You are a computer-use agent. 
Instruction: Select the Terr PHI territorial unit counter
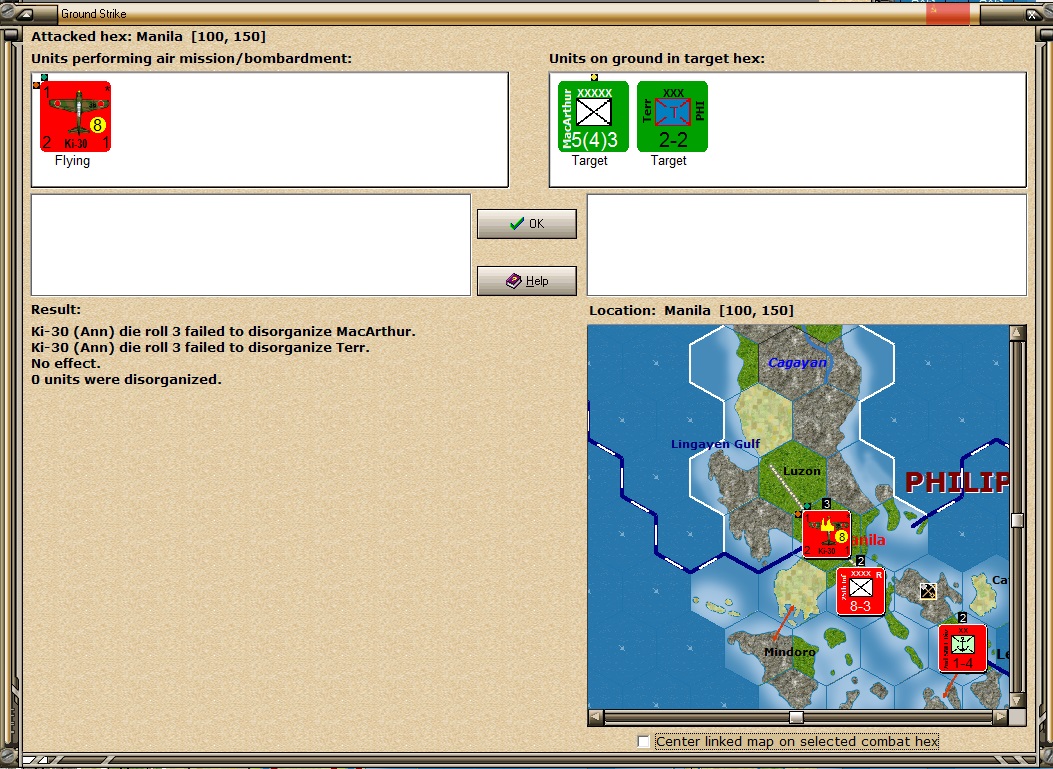tap(672, 116)
